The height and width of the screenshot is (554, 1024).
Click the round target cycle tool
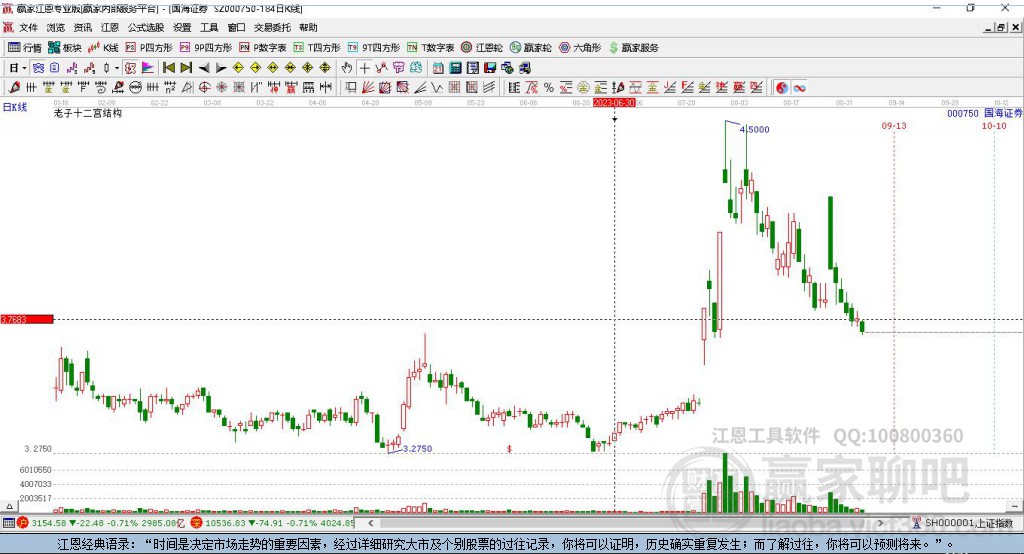click(205, 88)
